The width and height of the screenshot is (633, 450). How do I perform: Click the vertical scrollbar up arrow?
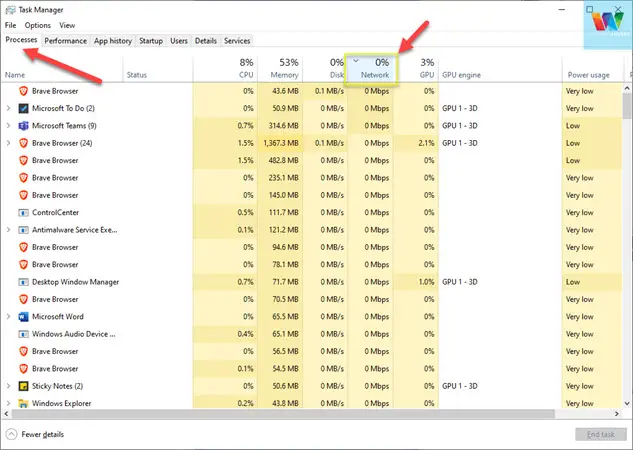coord(627,88)
